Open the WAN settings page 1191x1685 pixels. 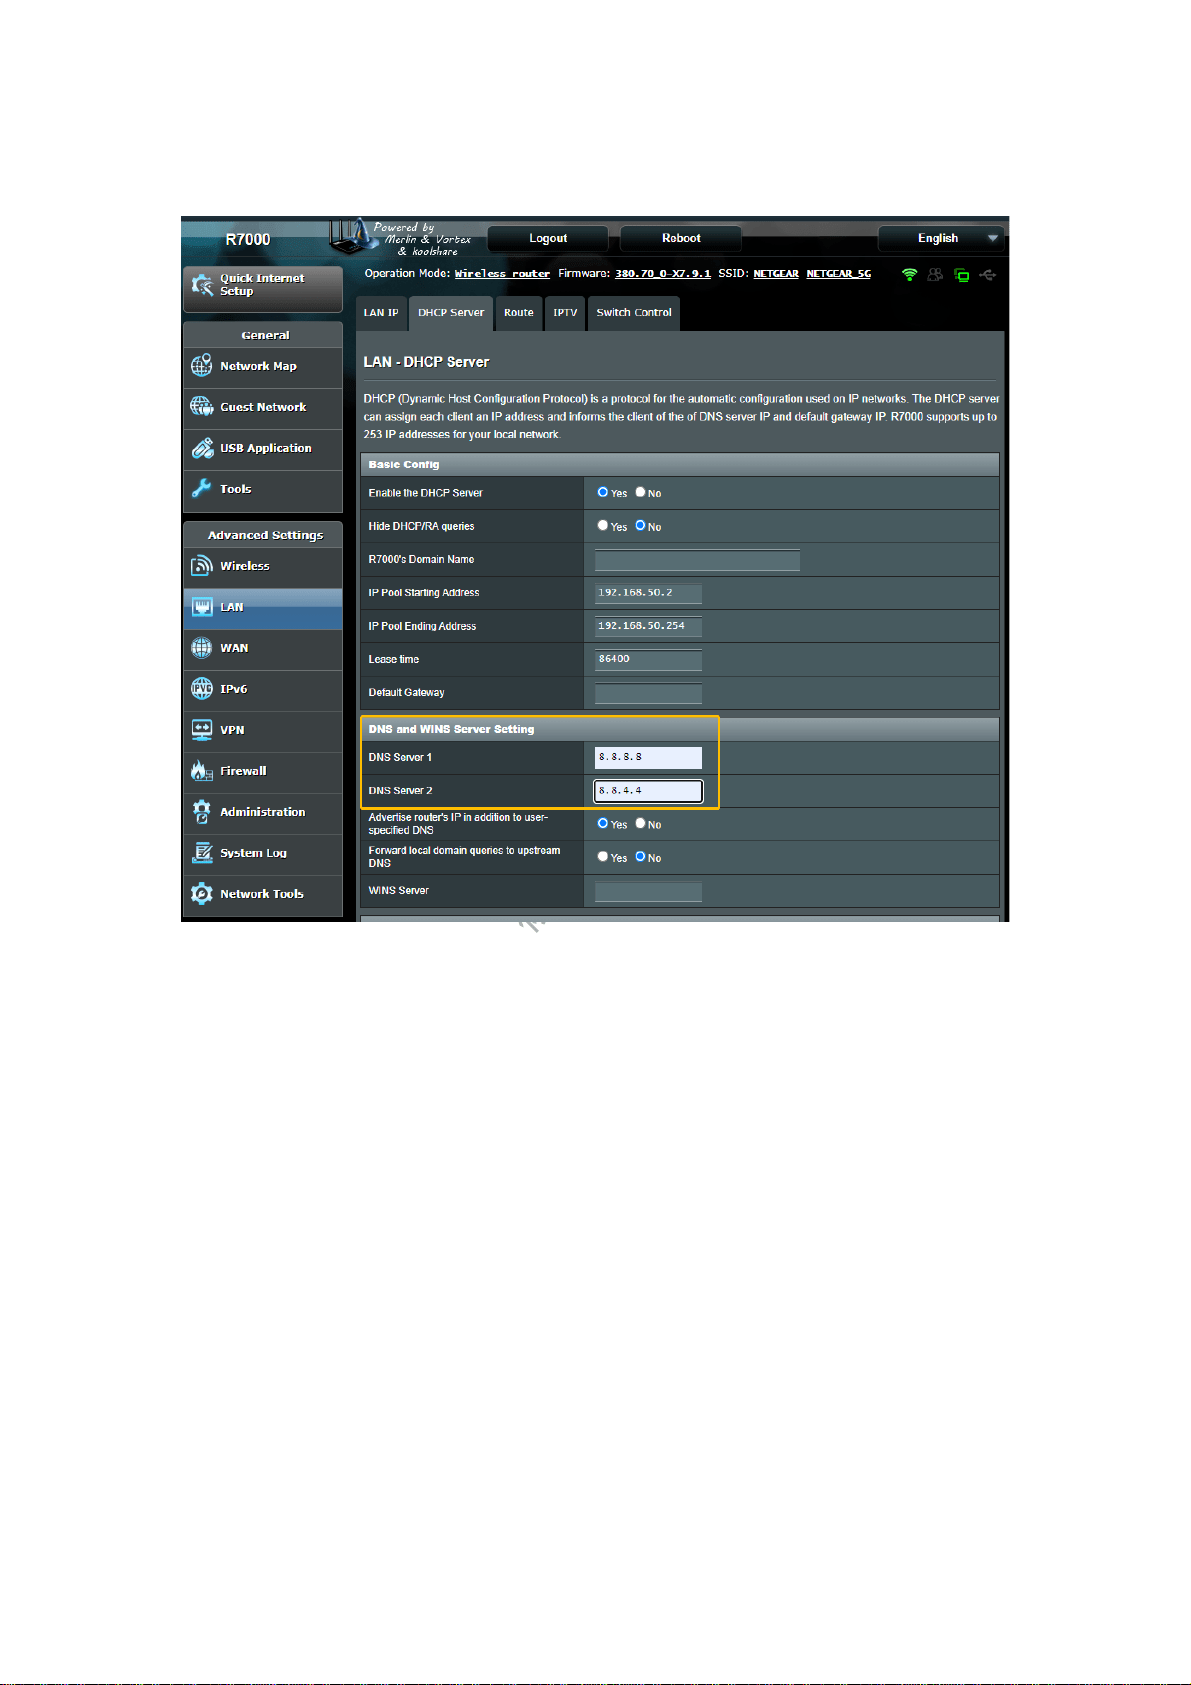[262, 648]
